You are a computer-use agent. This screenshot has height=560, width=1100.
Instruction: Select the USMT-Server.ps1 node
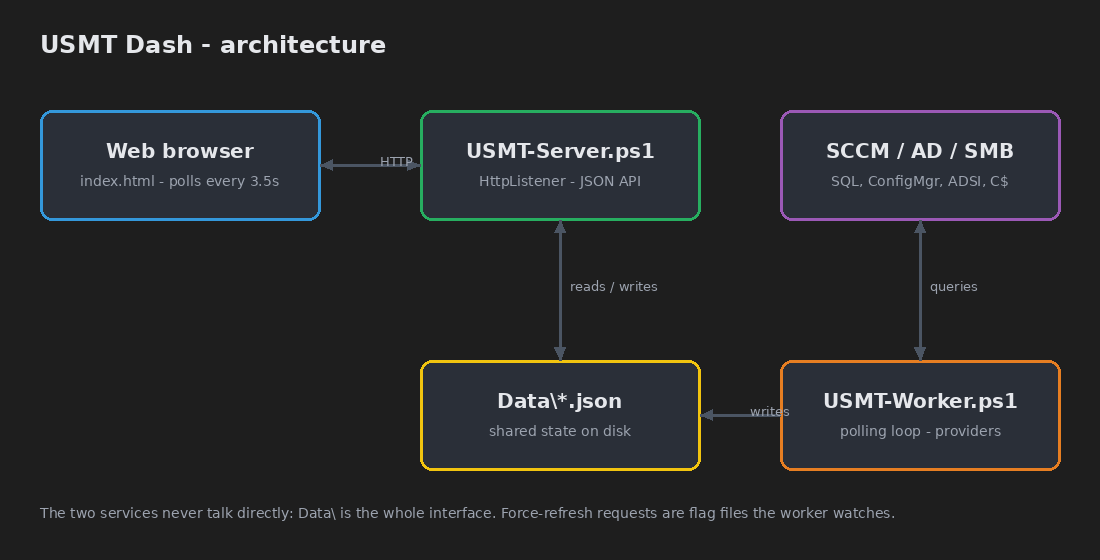point(560,166)
